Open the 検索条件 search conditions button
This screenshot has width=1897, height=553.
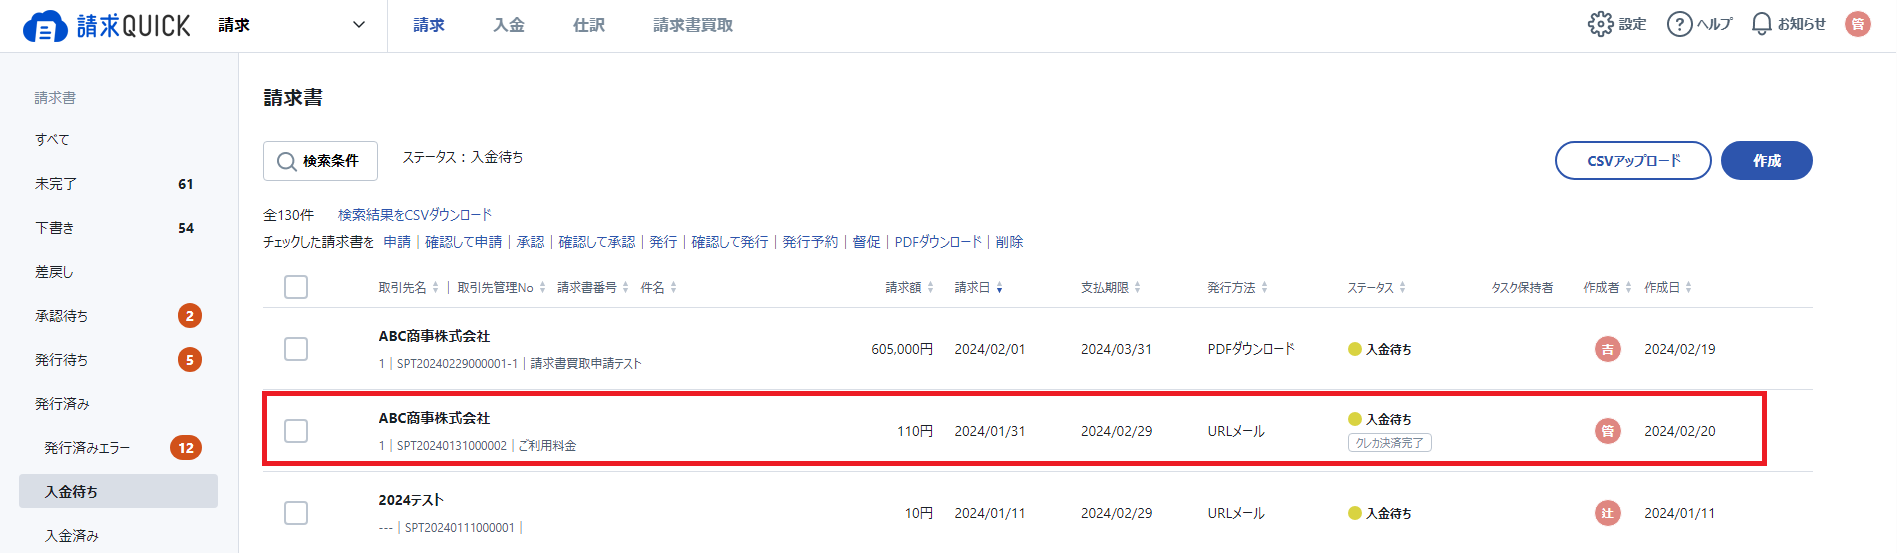coord(320,161)
